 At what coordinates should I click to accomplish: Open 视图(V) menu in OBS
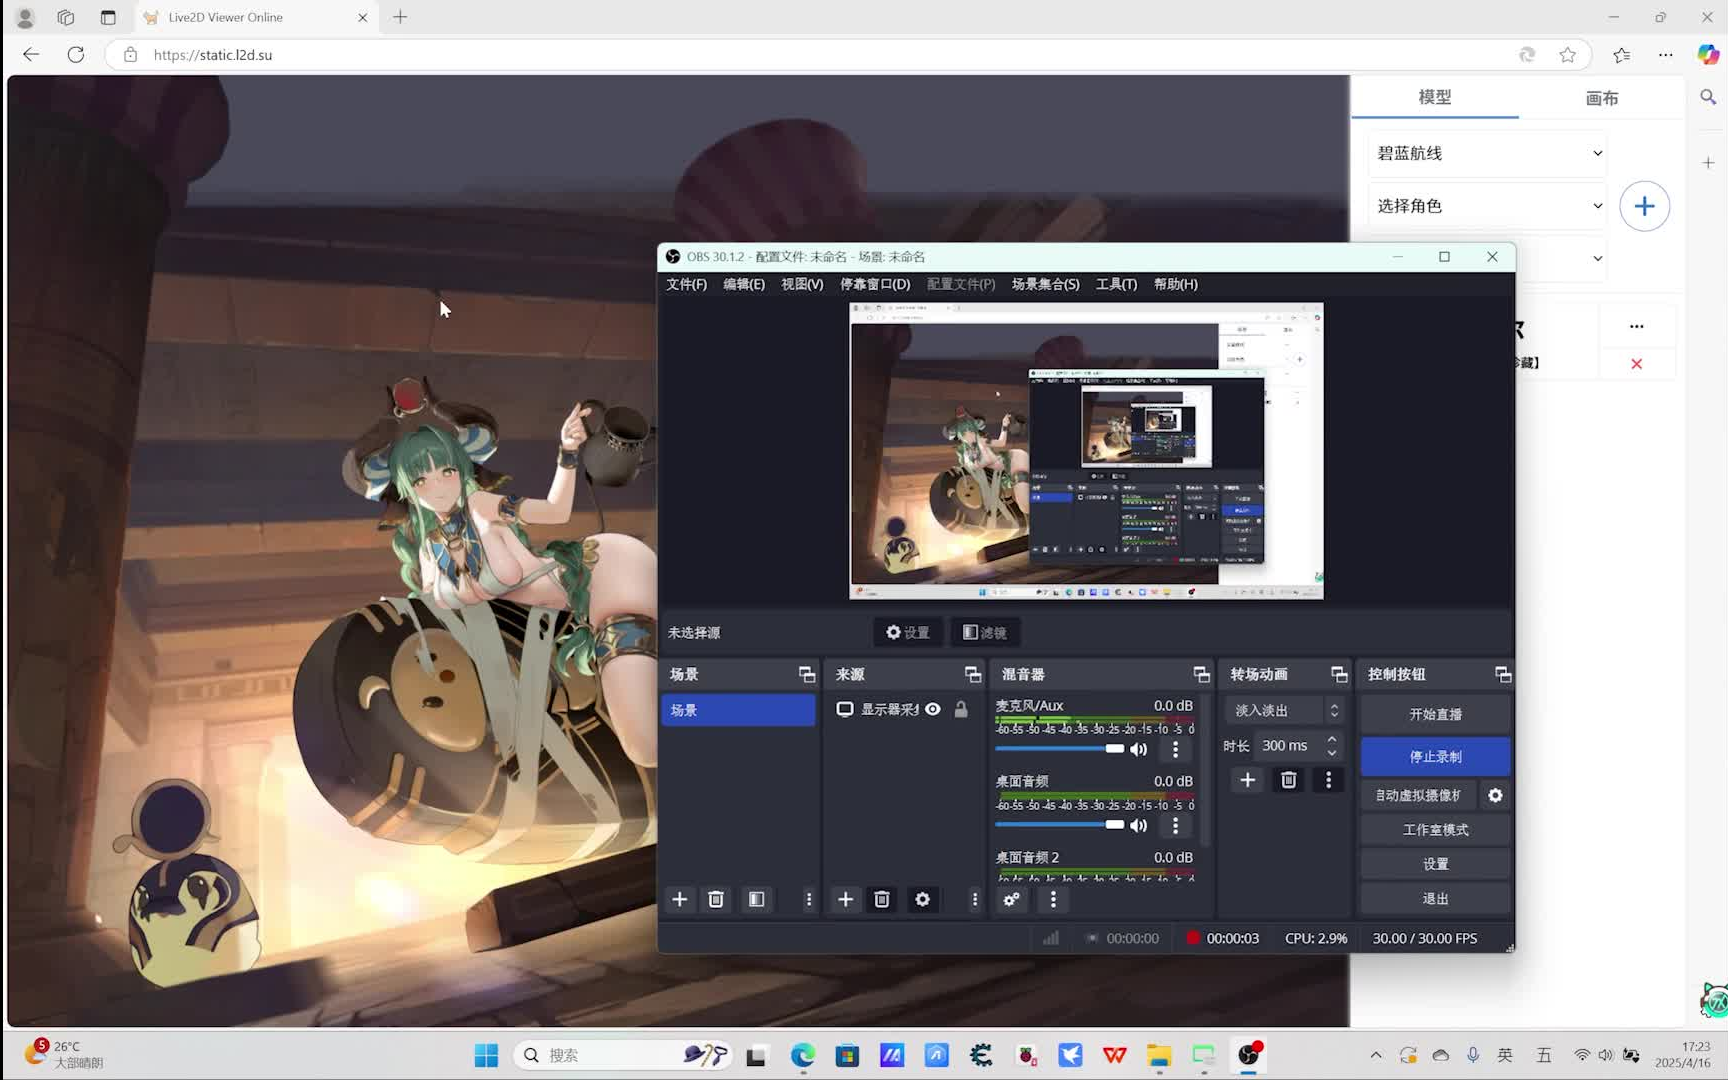[802, 284]
